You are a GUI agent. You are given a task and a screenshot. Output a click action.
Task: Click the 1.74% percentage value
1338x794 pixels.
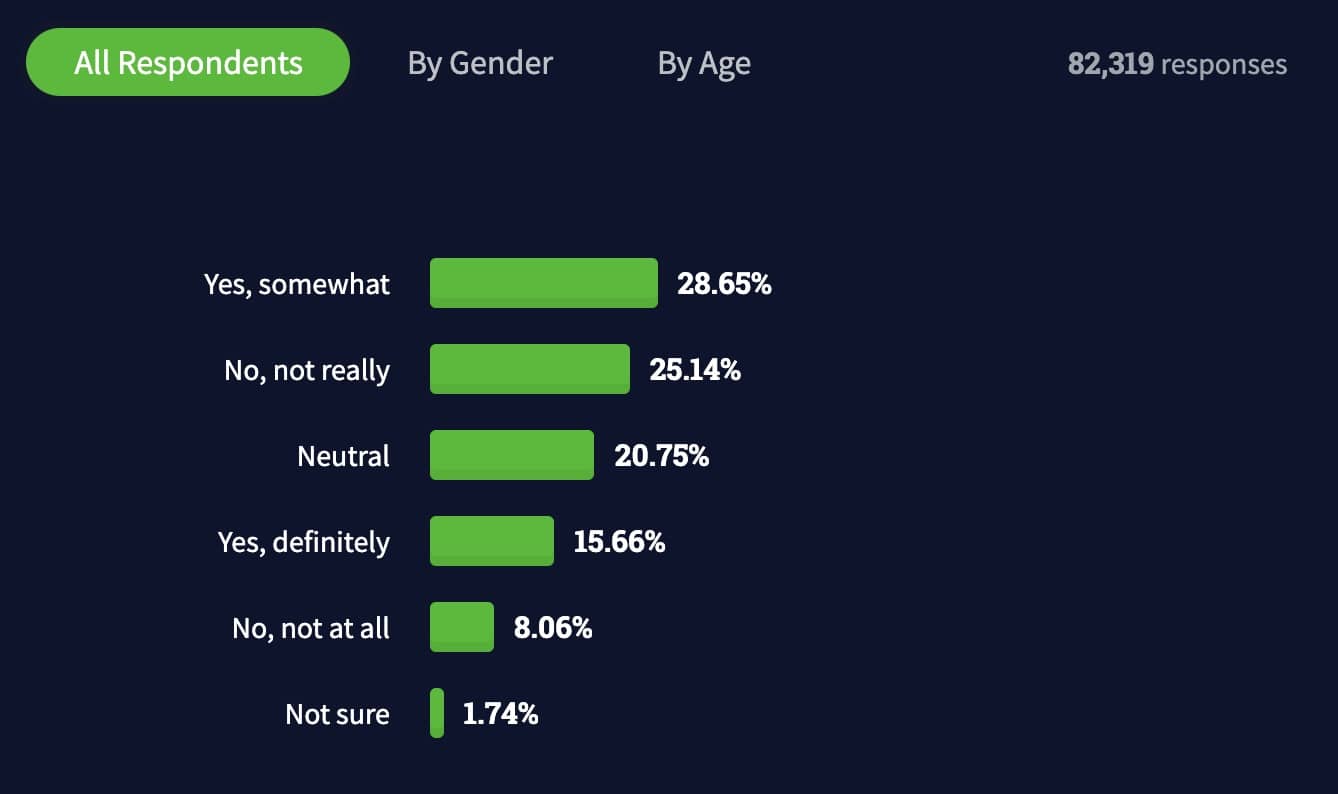[x=500, y=714]
